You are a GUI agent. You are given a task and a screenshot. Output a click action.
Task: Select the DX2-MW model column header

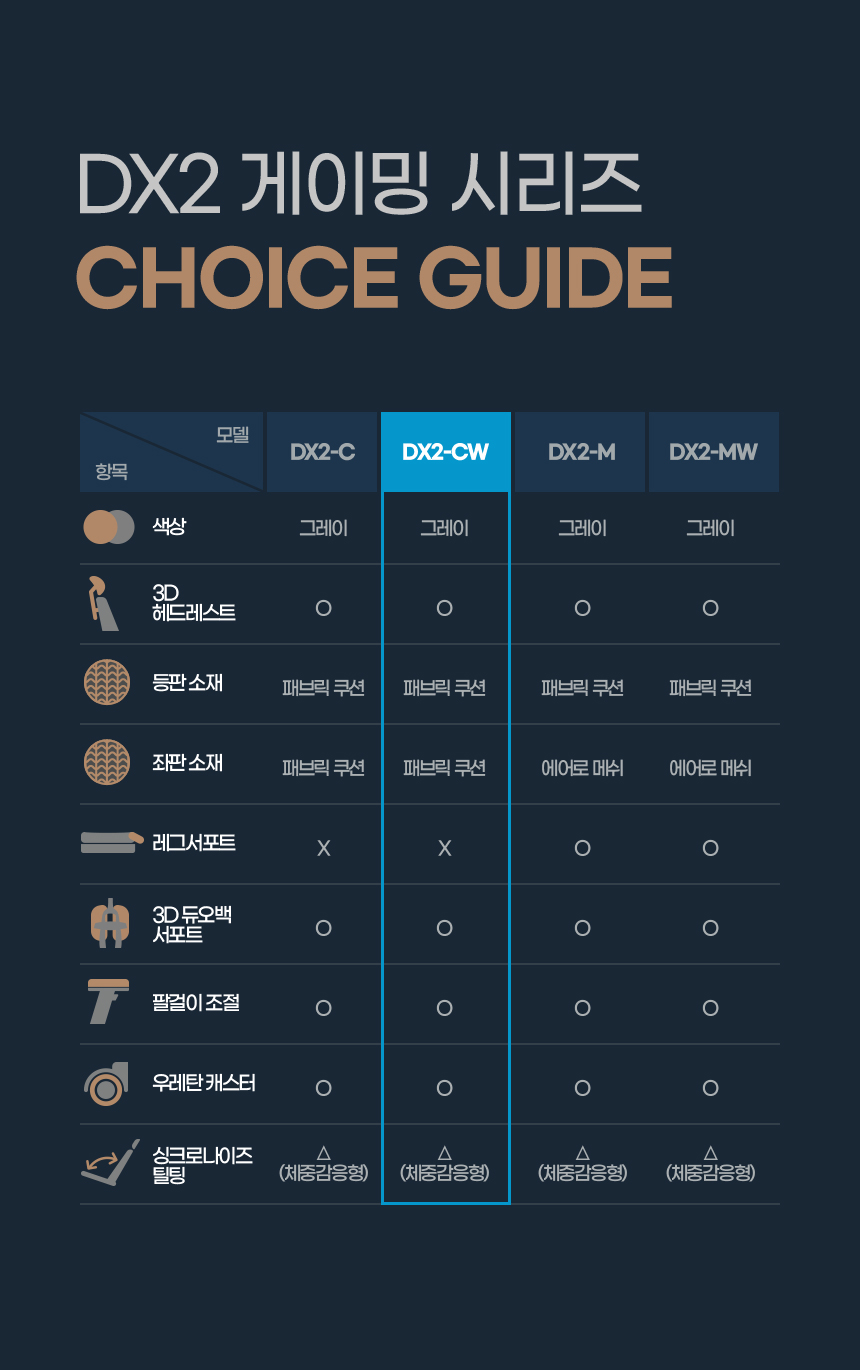pyautogui.click(x=713, y=452)
